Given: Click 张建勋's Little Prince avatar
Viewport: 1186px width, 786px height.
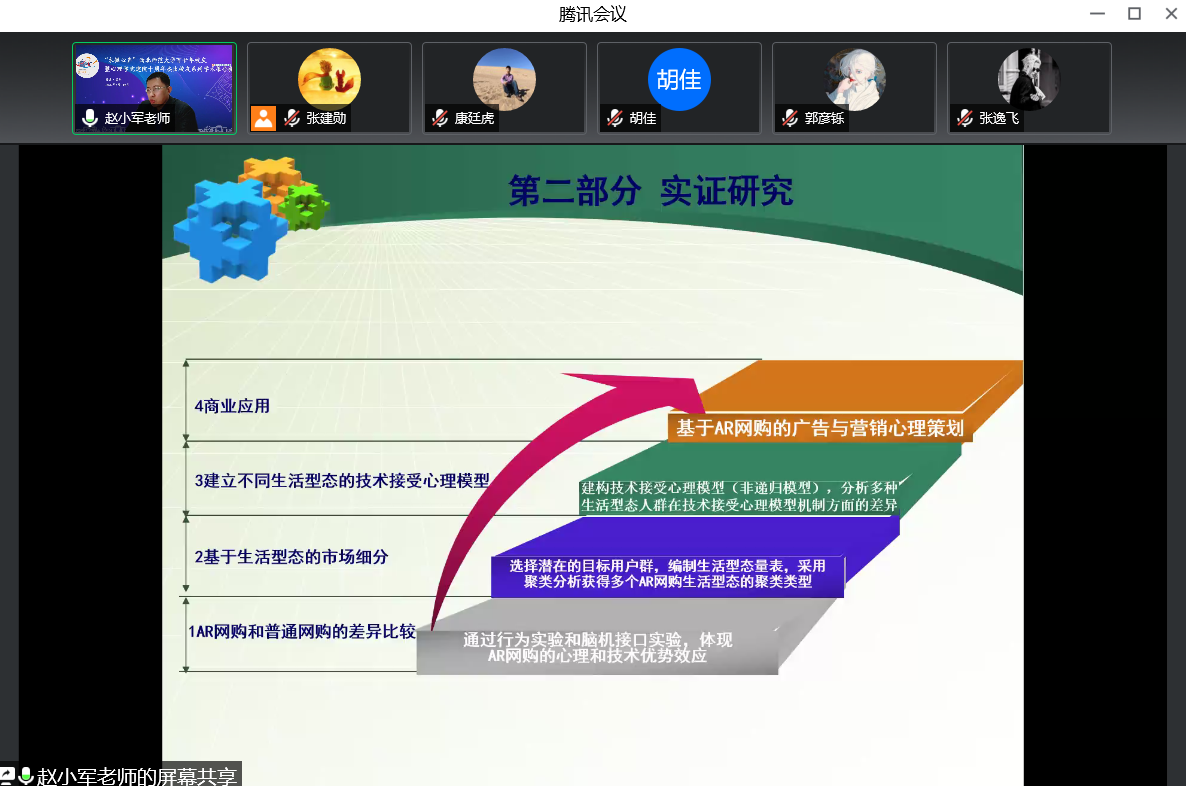Looking at the screenshot, I should tap(329, 78).
